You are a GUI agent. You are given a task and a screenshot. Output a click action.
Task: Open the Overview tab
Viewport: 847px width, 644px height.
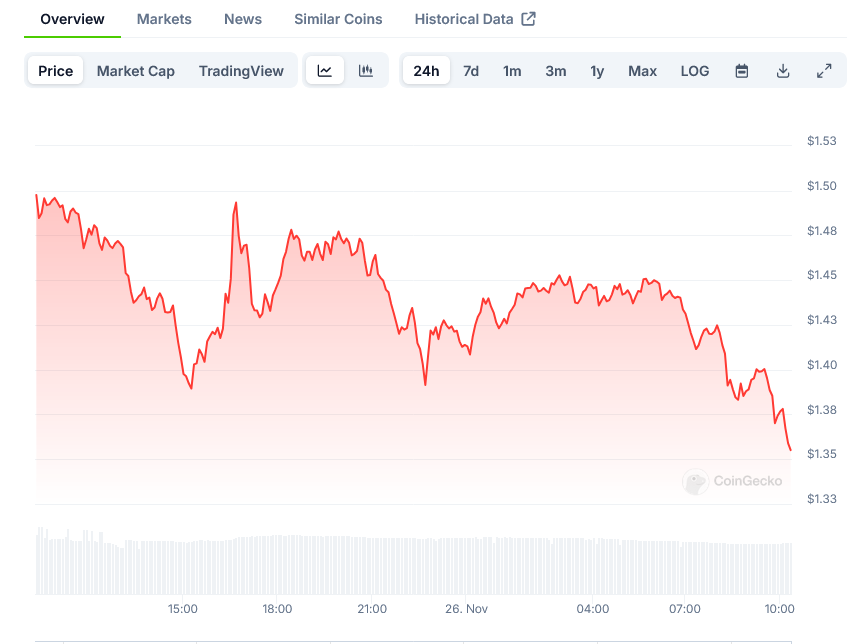pos(72,19)
